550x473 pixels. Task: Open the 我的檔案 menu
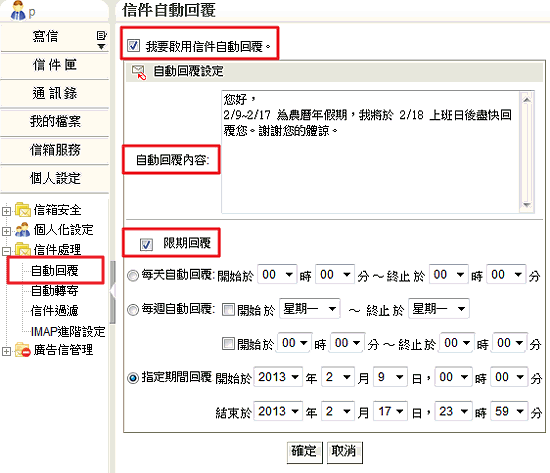pos(55,122)
